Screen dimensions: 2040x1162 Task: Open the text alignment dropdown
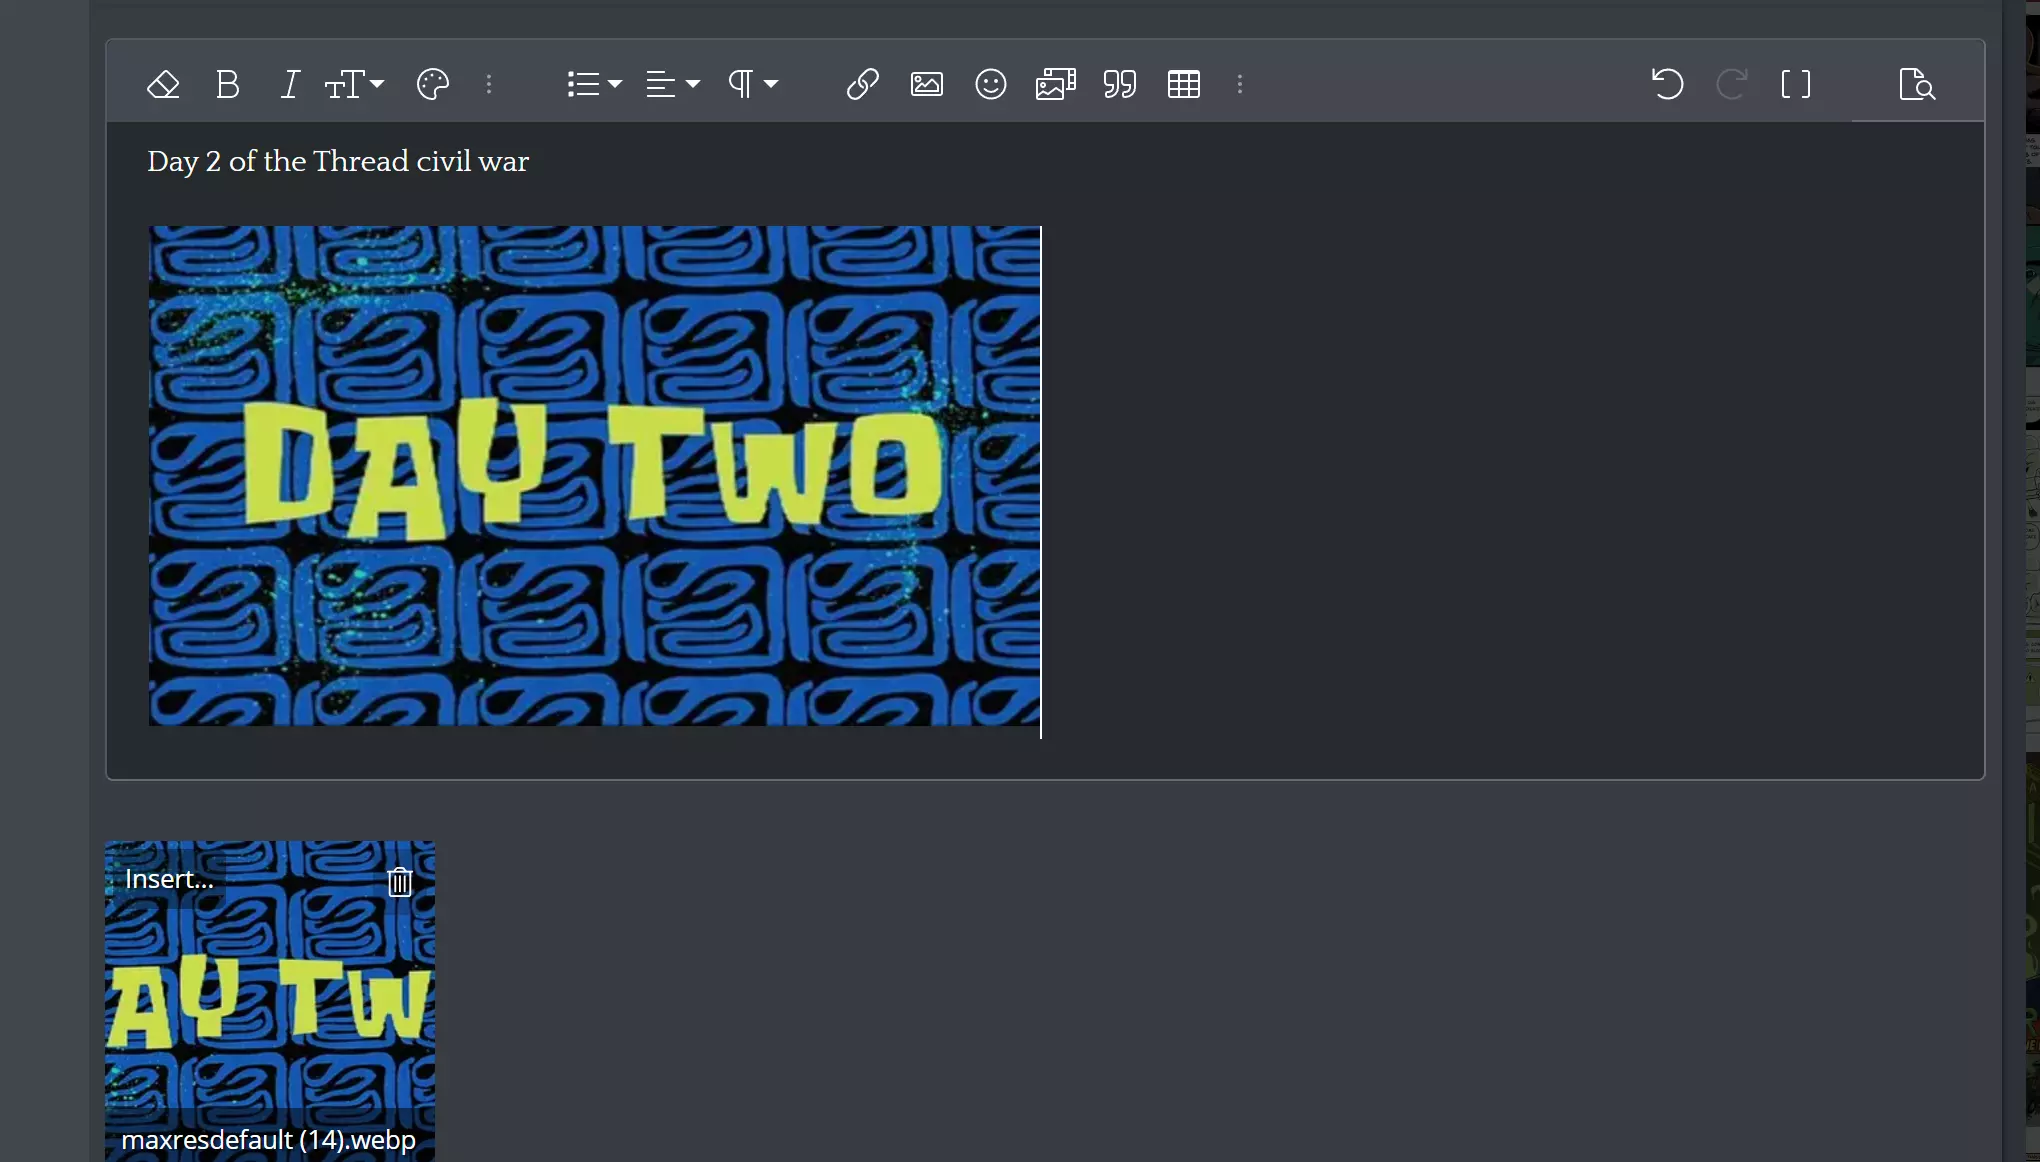click(x=672, y=84)
